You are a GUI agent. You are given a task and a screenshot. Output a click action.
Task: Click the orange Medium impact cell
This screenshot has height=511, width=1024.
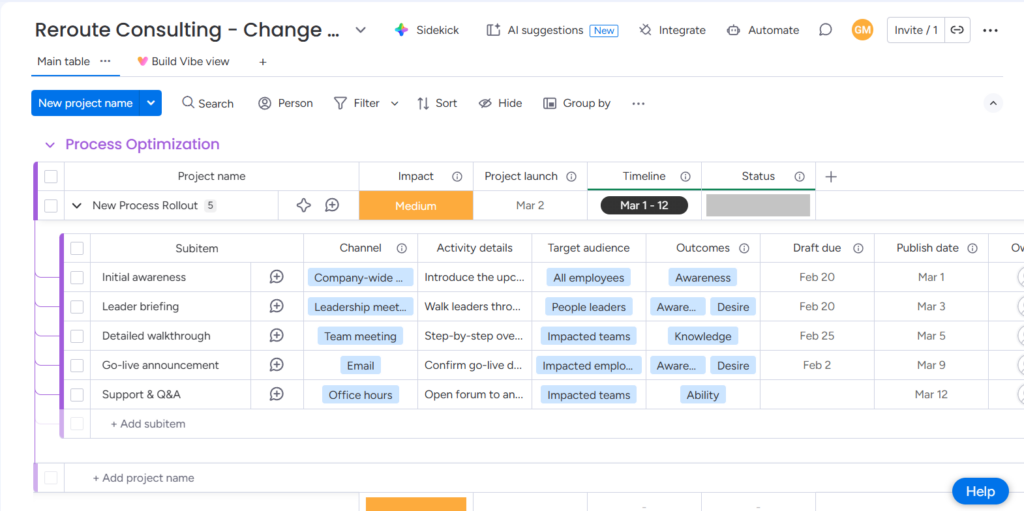click(415, 206)
